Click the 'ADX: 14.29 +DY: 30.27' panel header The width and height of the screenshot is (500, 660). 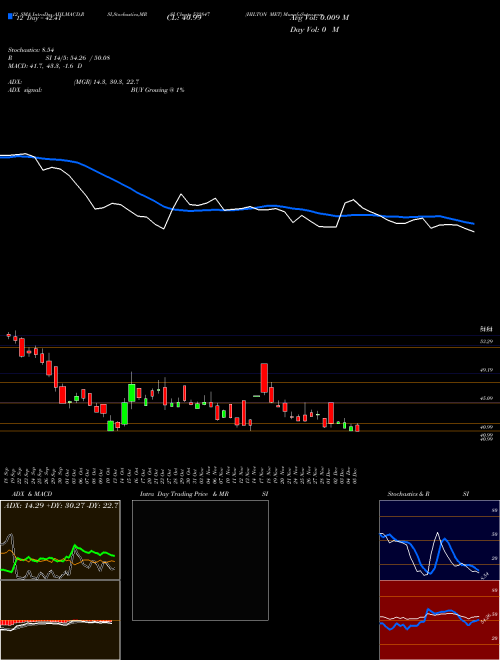point(60,505)
